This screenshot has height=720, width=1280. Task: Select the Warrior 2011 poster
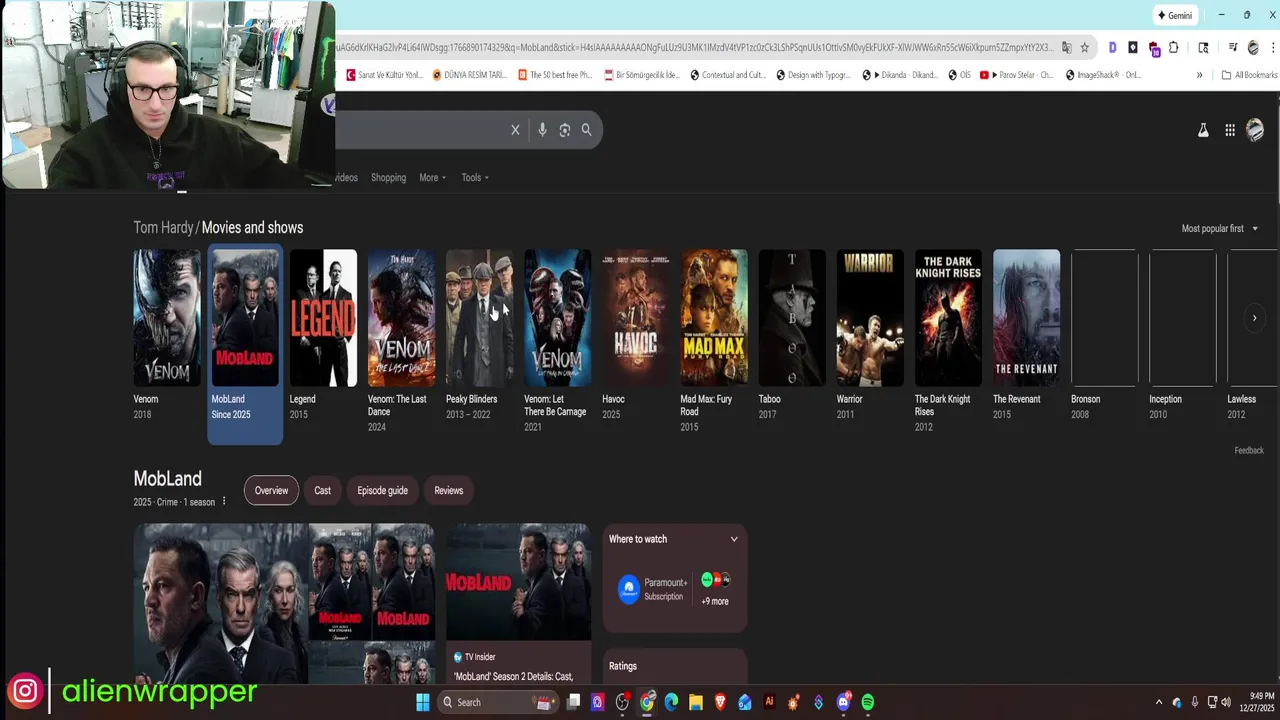[x=870, y=318]
